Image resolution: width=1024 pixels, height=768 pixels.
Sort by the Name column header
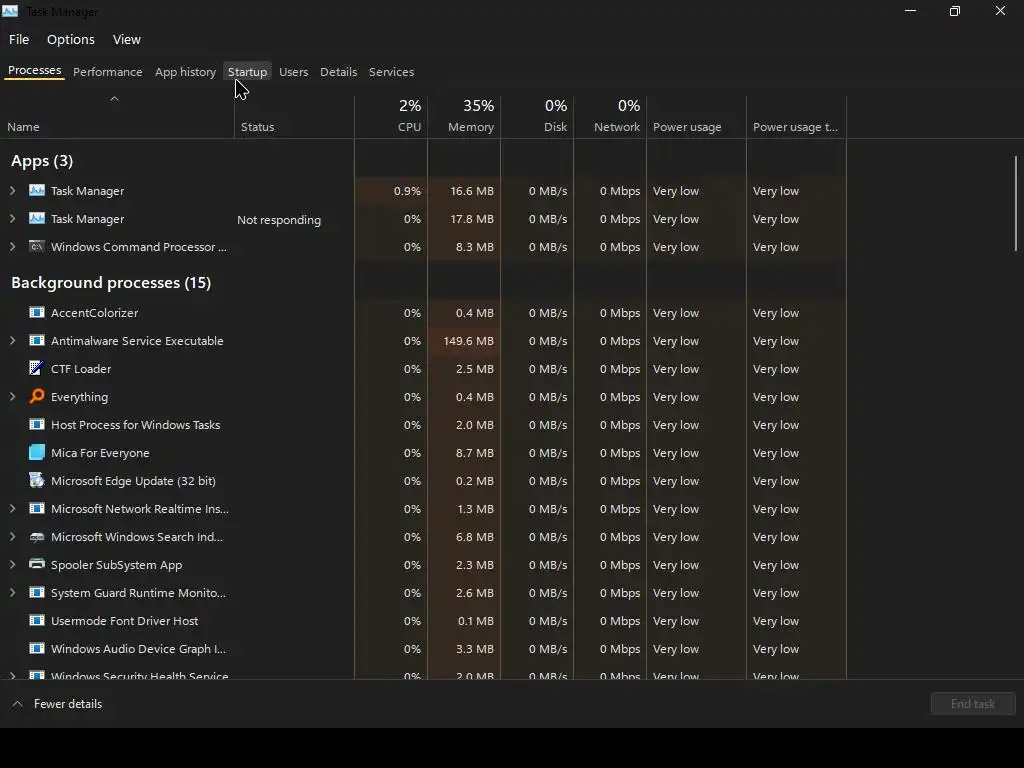[117, 117]
